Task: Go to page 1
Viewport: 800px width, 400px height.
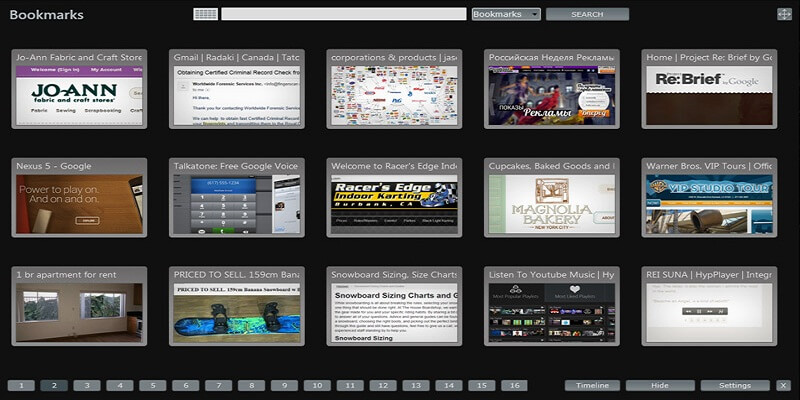Action: [21, 386]
